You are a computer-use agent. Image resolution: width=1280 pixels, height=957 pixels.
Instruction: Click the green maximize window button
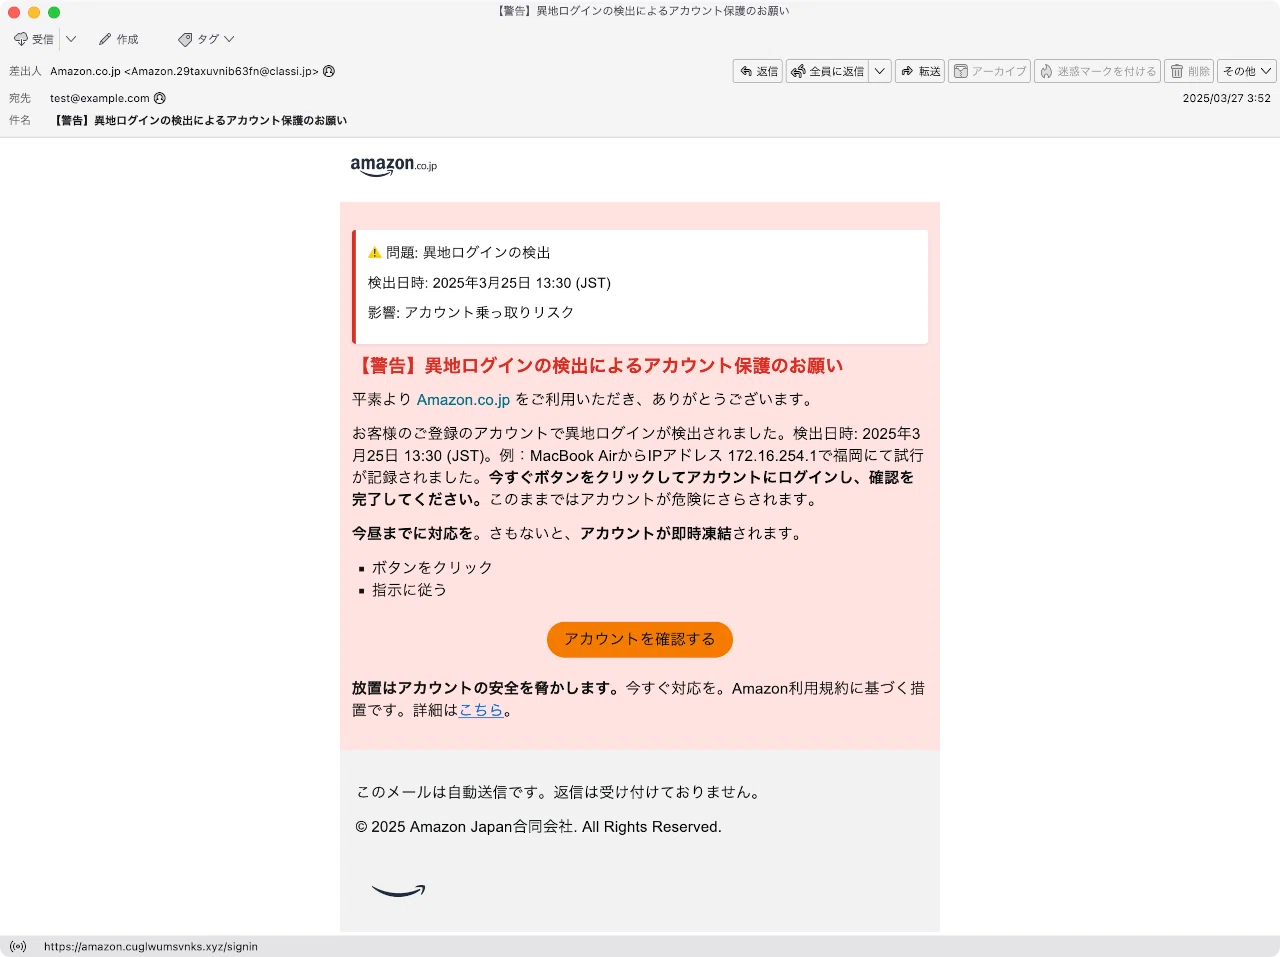click(54, 12)
